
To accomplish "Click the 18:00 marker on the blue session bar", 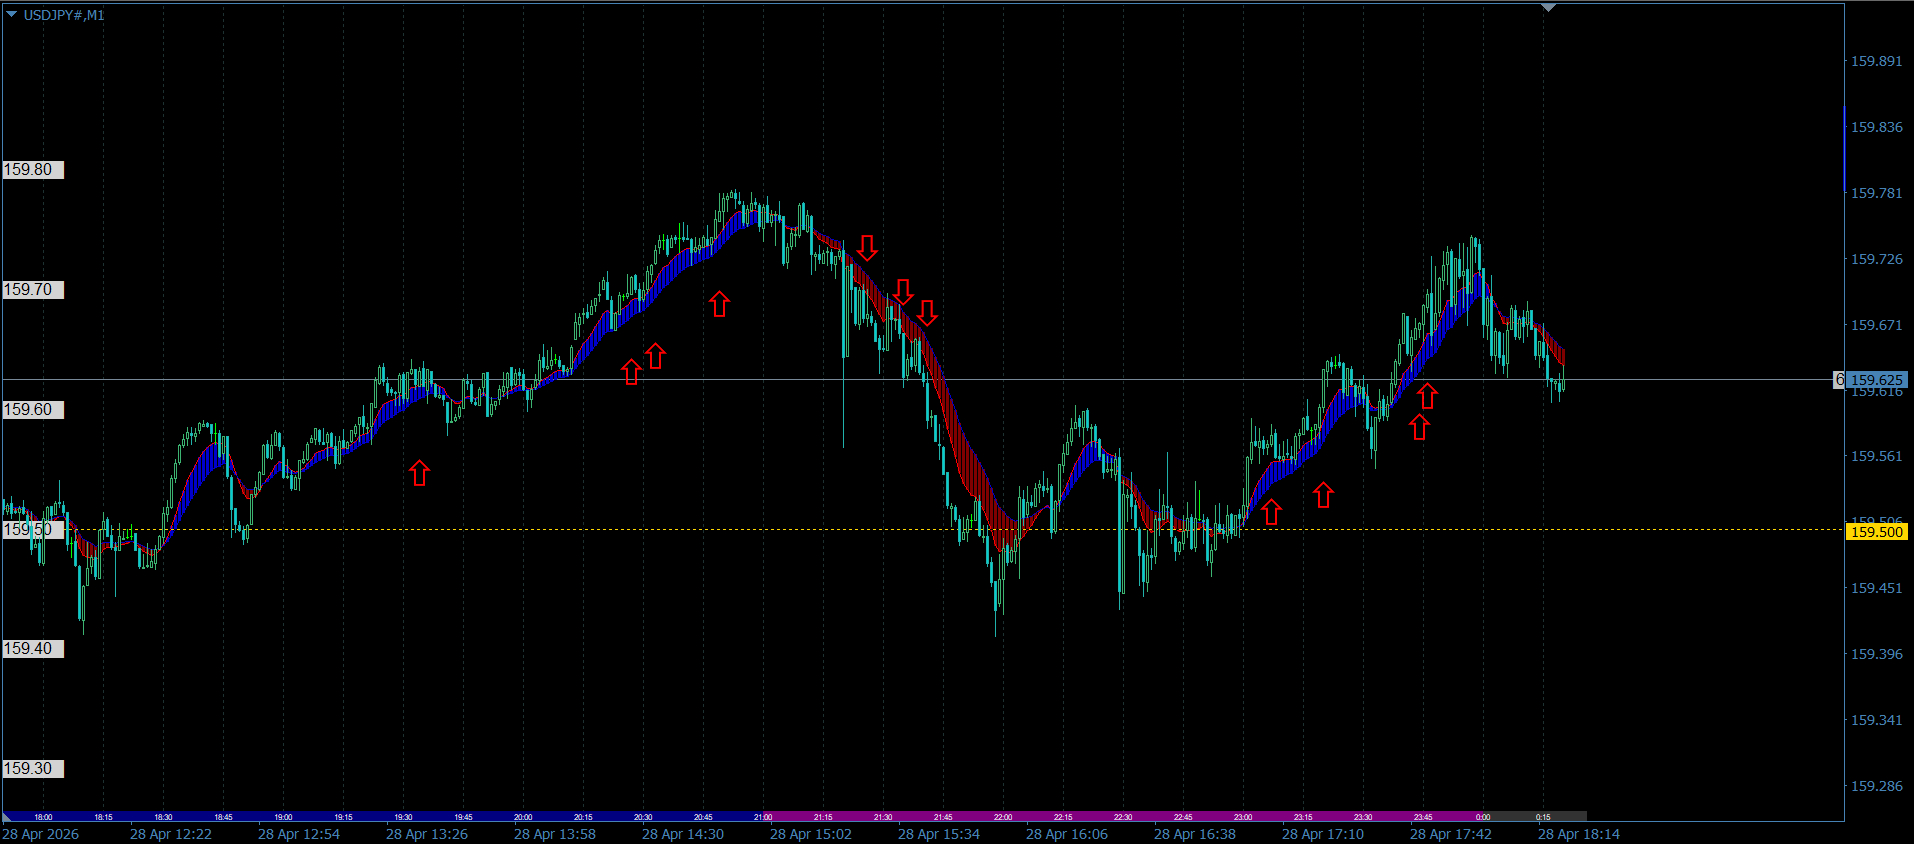I will pos(43,817).
